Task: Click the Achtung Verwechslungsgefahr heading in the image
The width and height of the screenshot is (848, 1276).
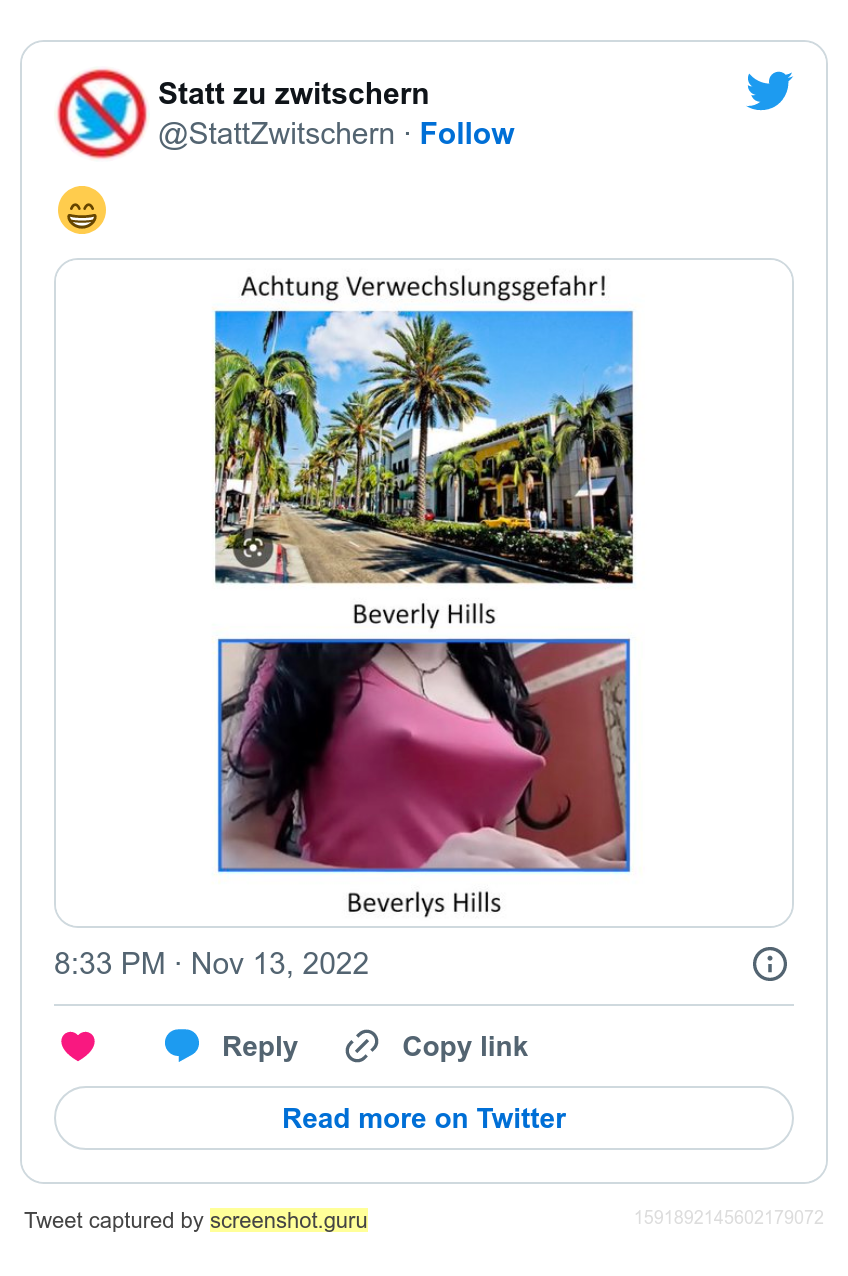Action: pyautogui.click(x=424, y=288)
